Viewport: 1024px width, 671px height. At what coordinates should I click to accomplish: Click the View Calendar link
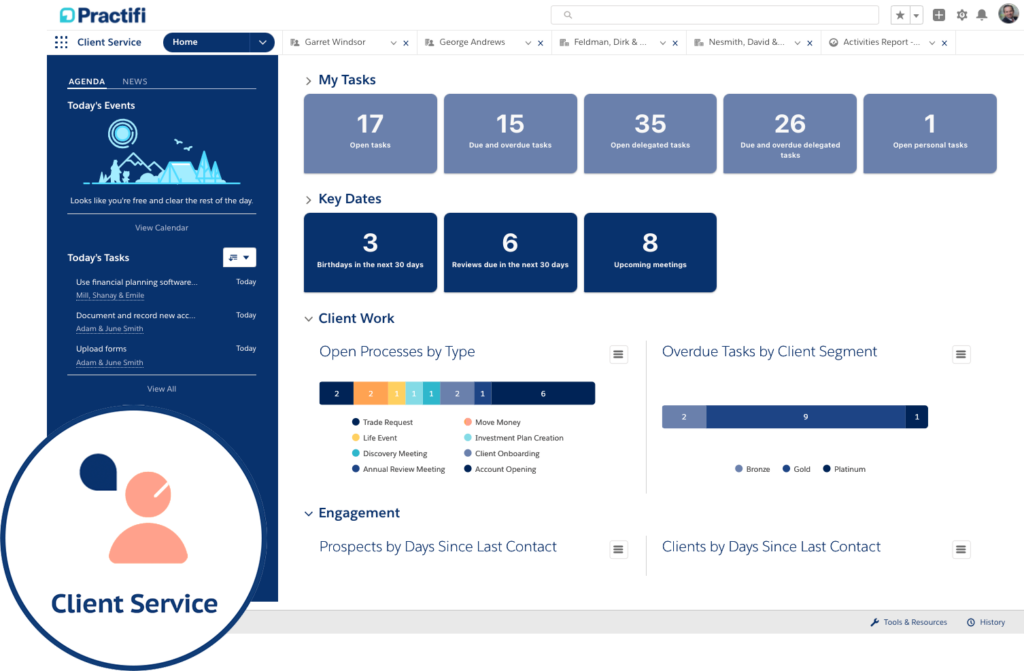point(161,227)
